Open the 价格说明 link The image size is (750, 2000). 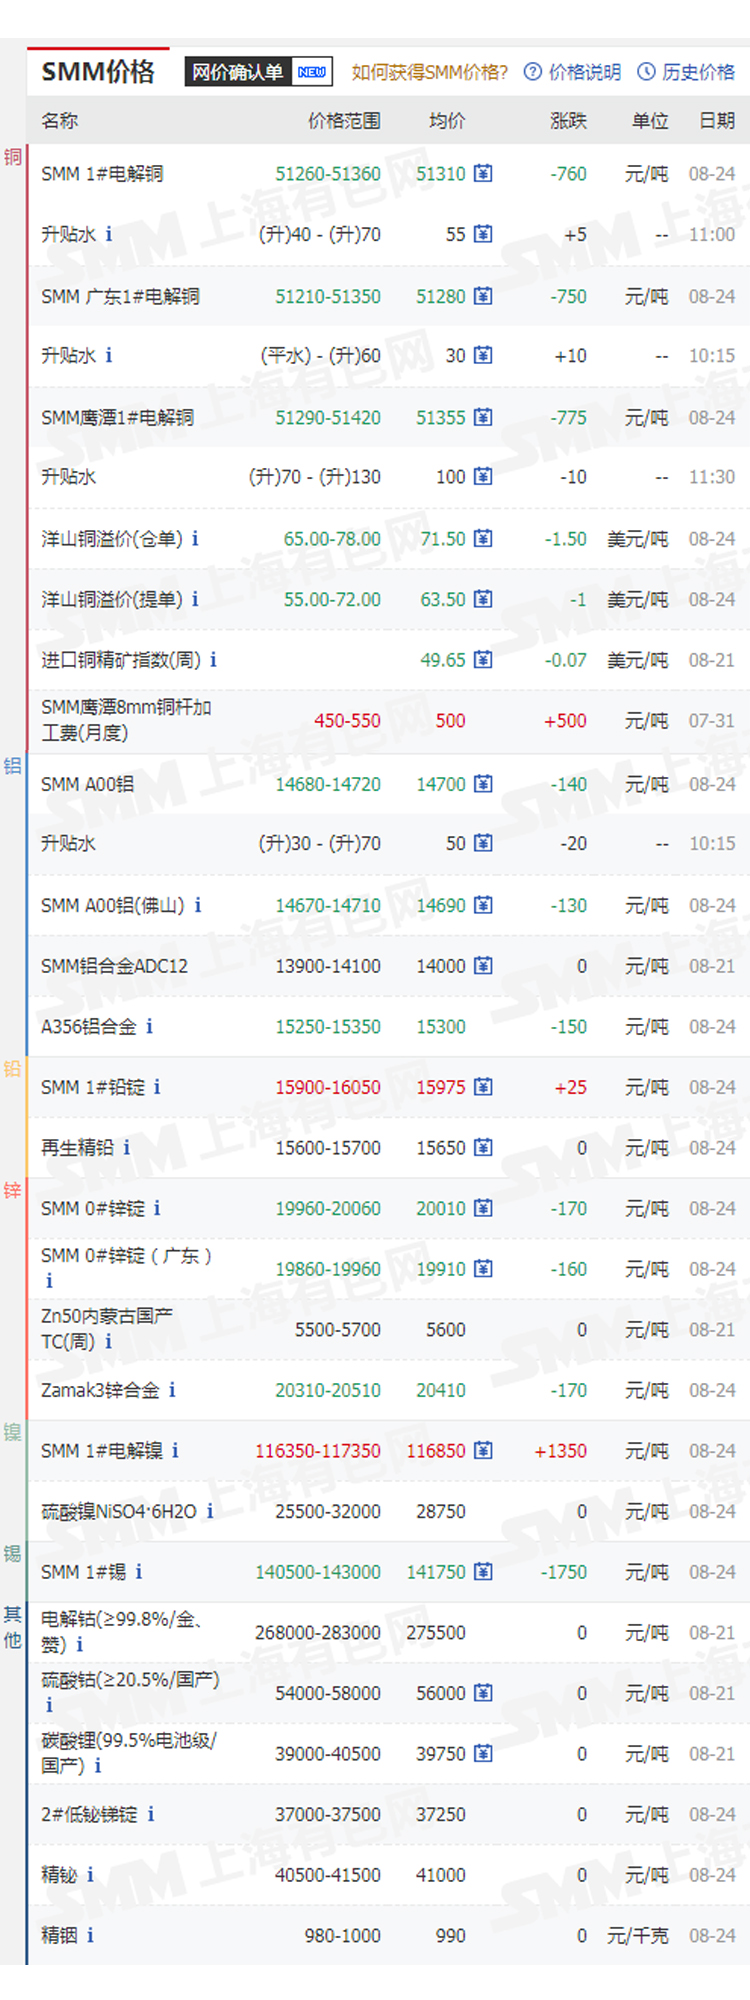573,72
